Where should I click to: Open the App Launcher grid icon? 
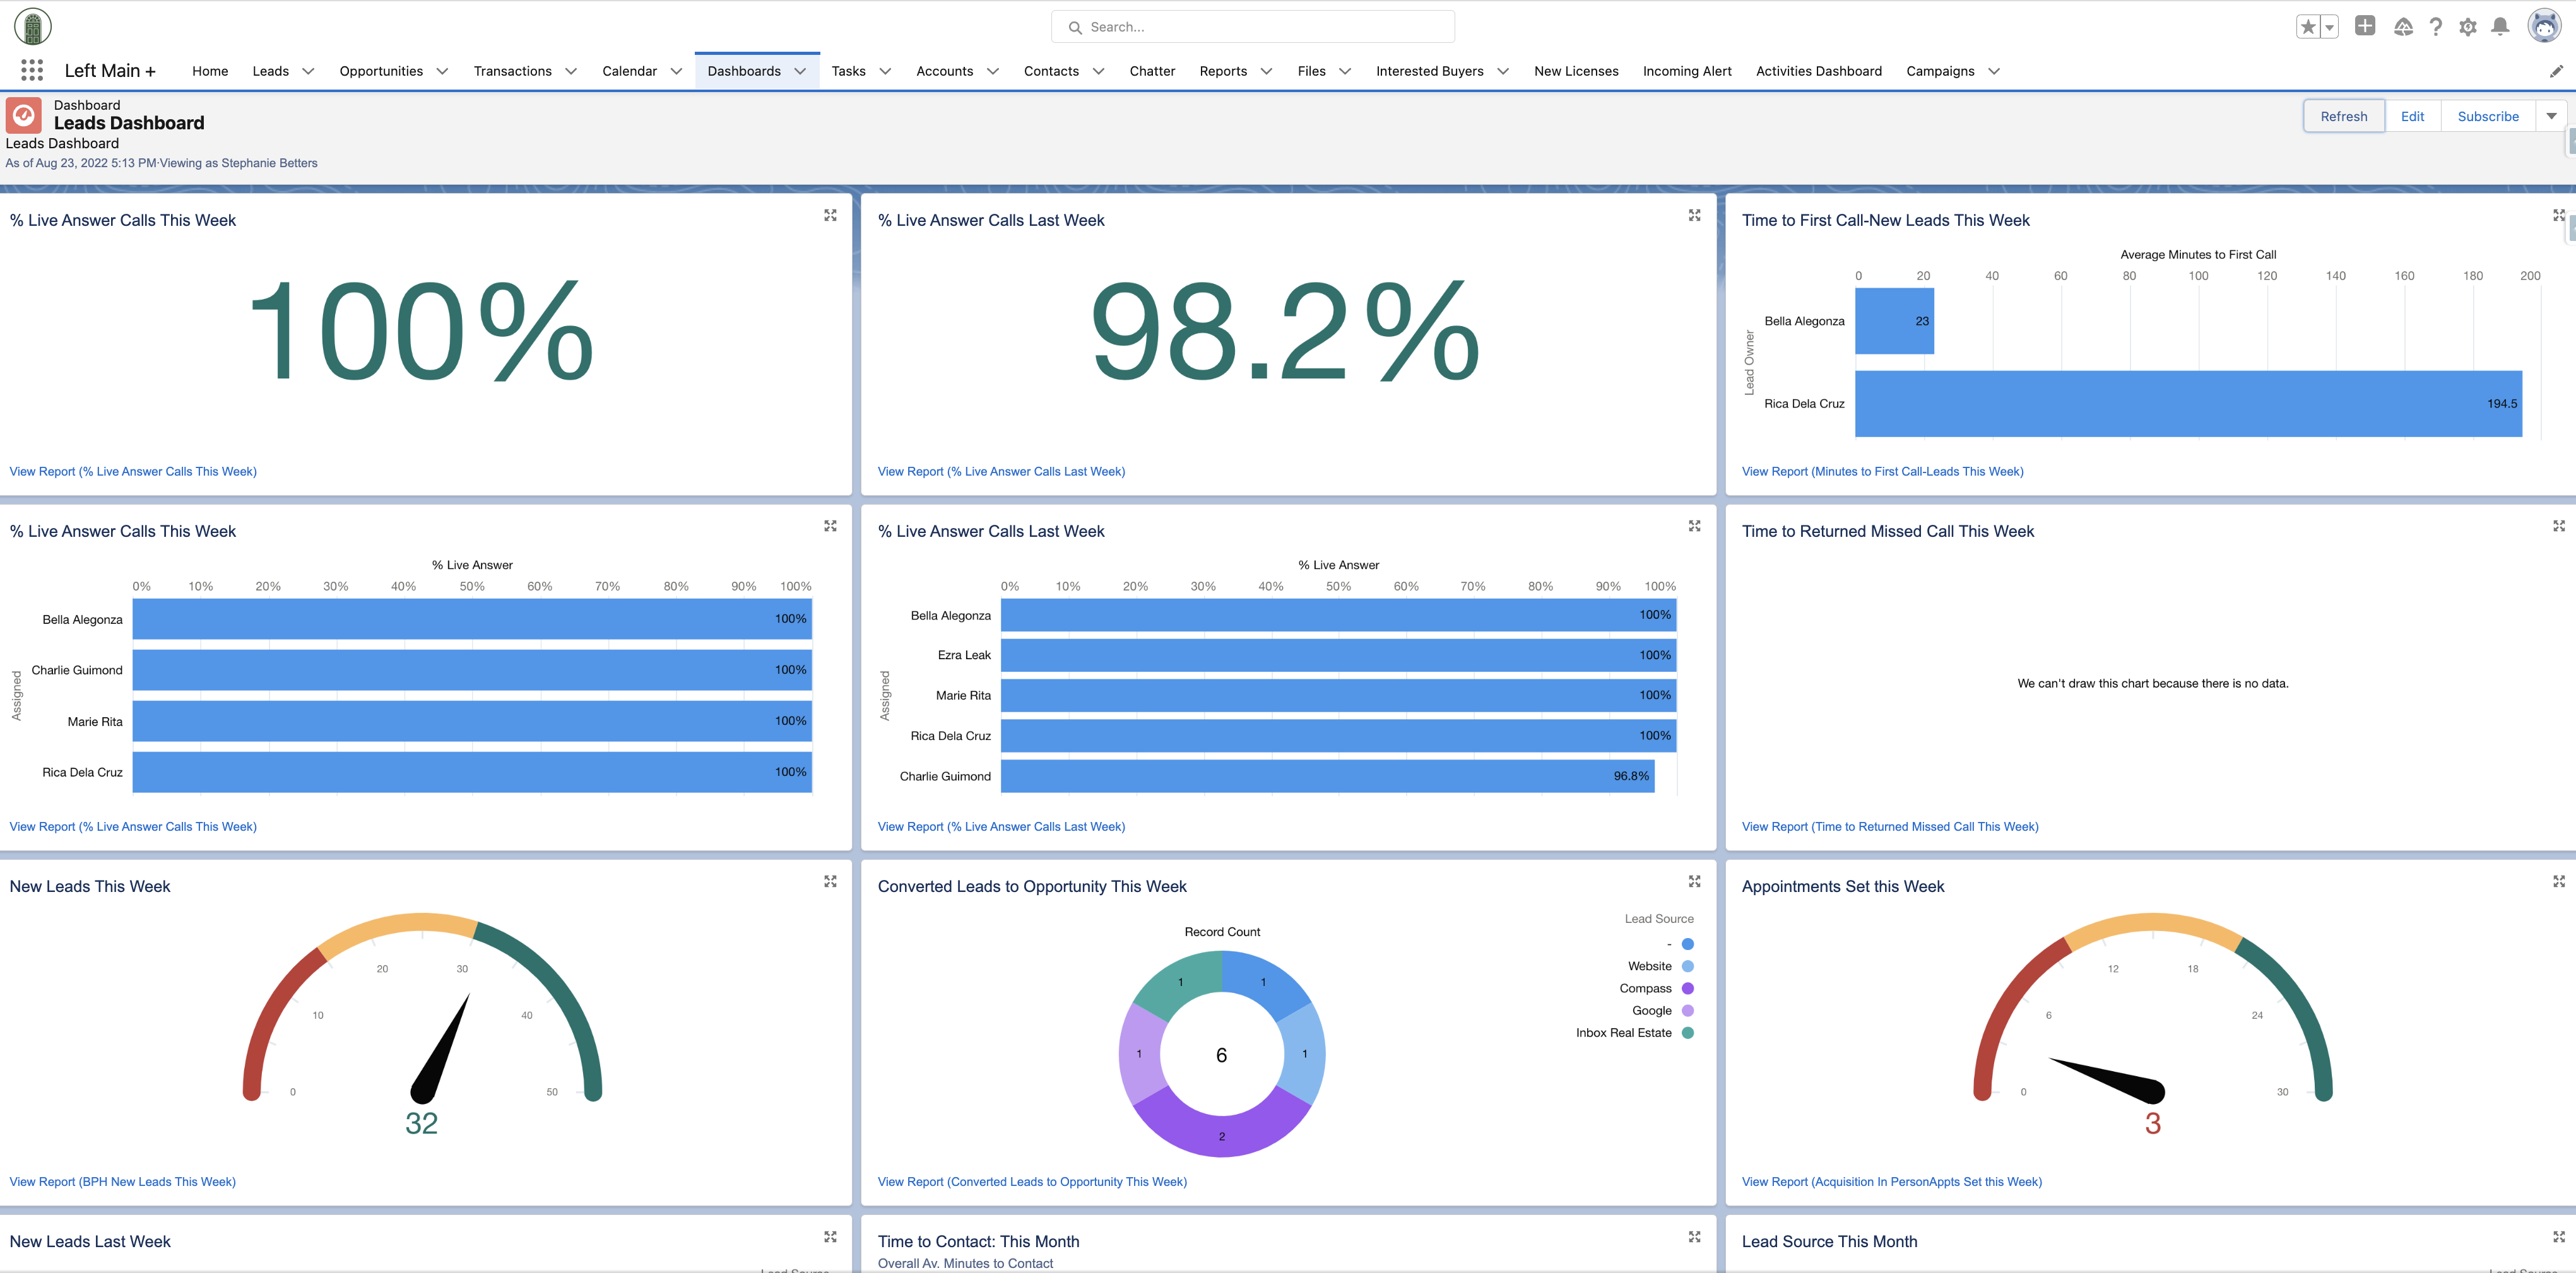[x=32, y=70]
